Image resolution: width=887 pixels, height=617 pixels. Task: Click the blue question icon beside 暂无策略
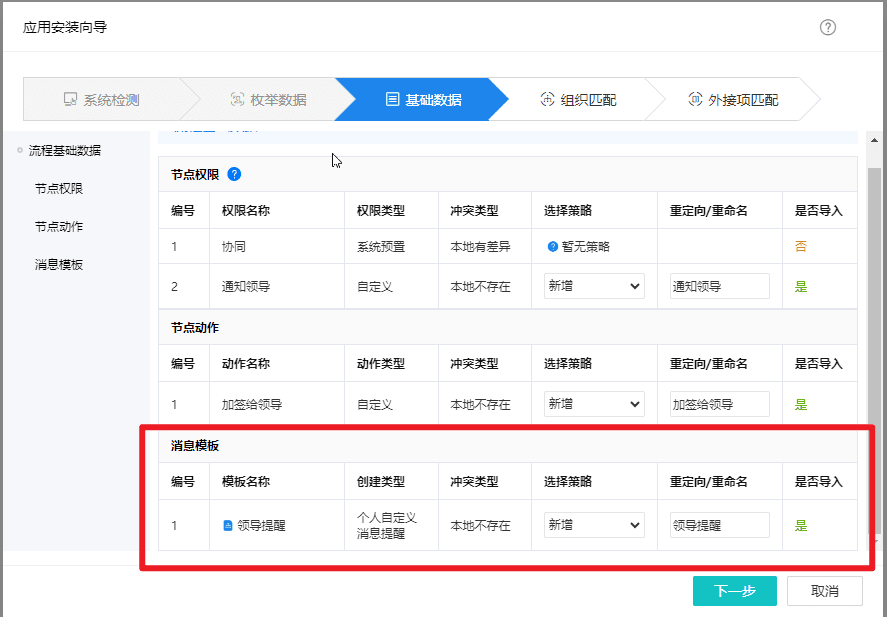coord(553,247)
